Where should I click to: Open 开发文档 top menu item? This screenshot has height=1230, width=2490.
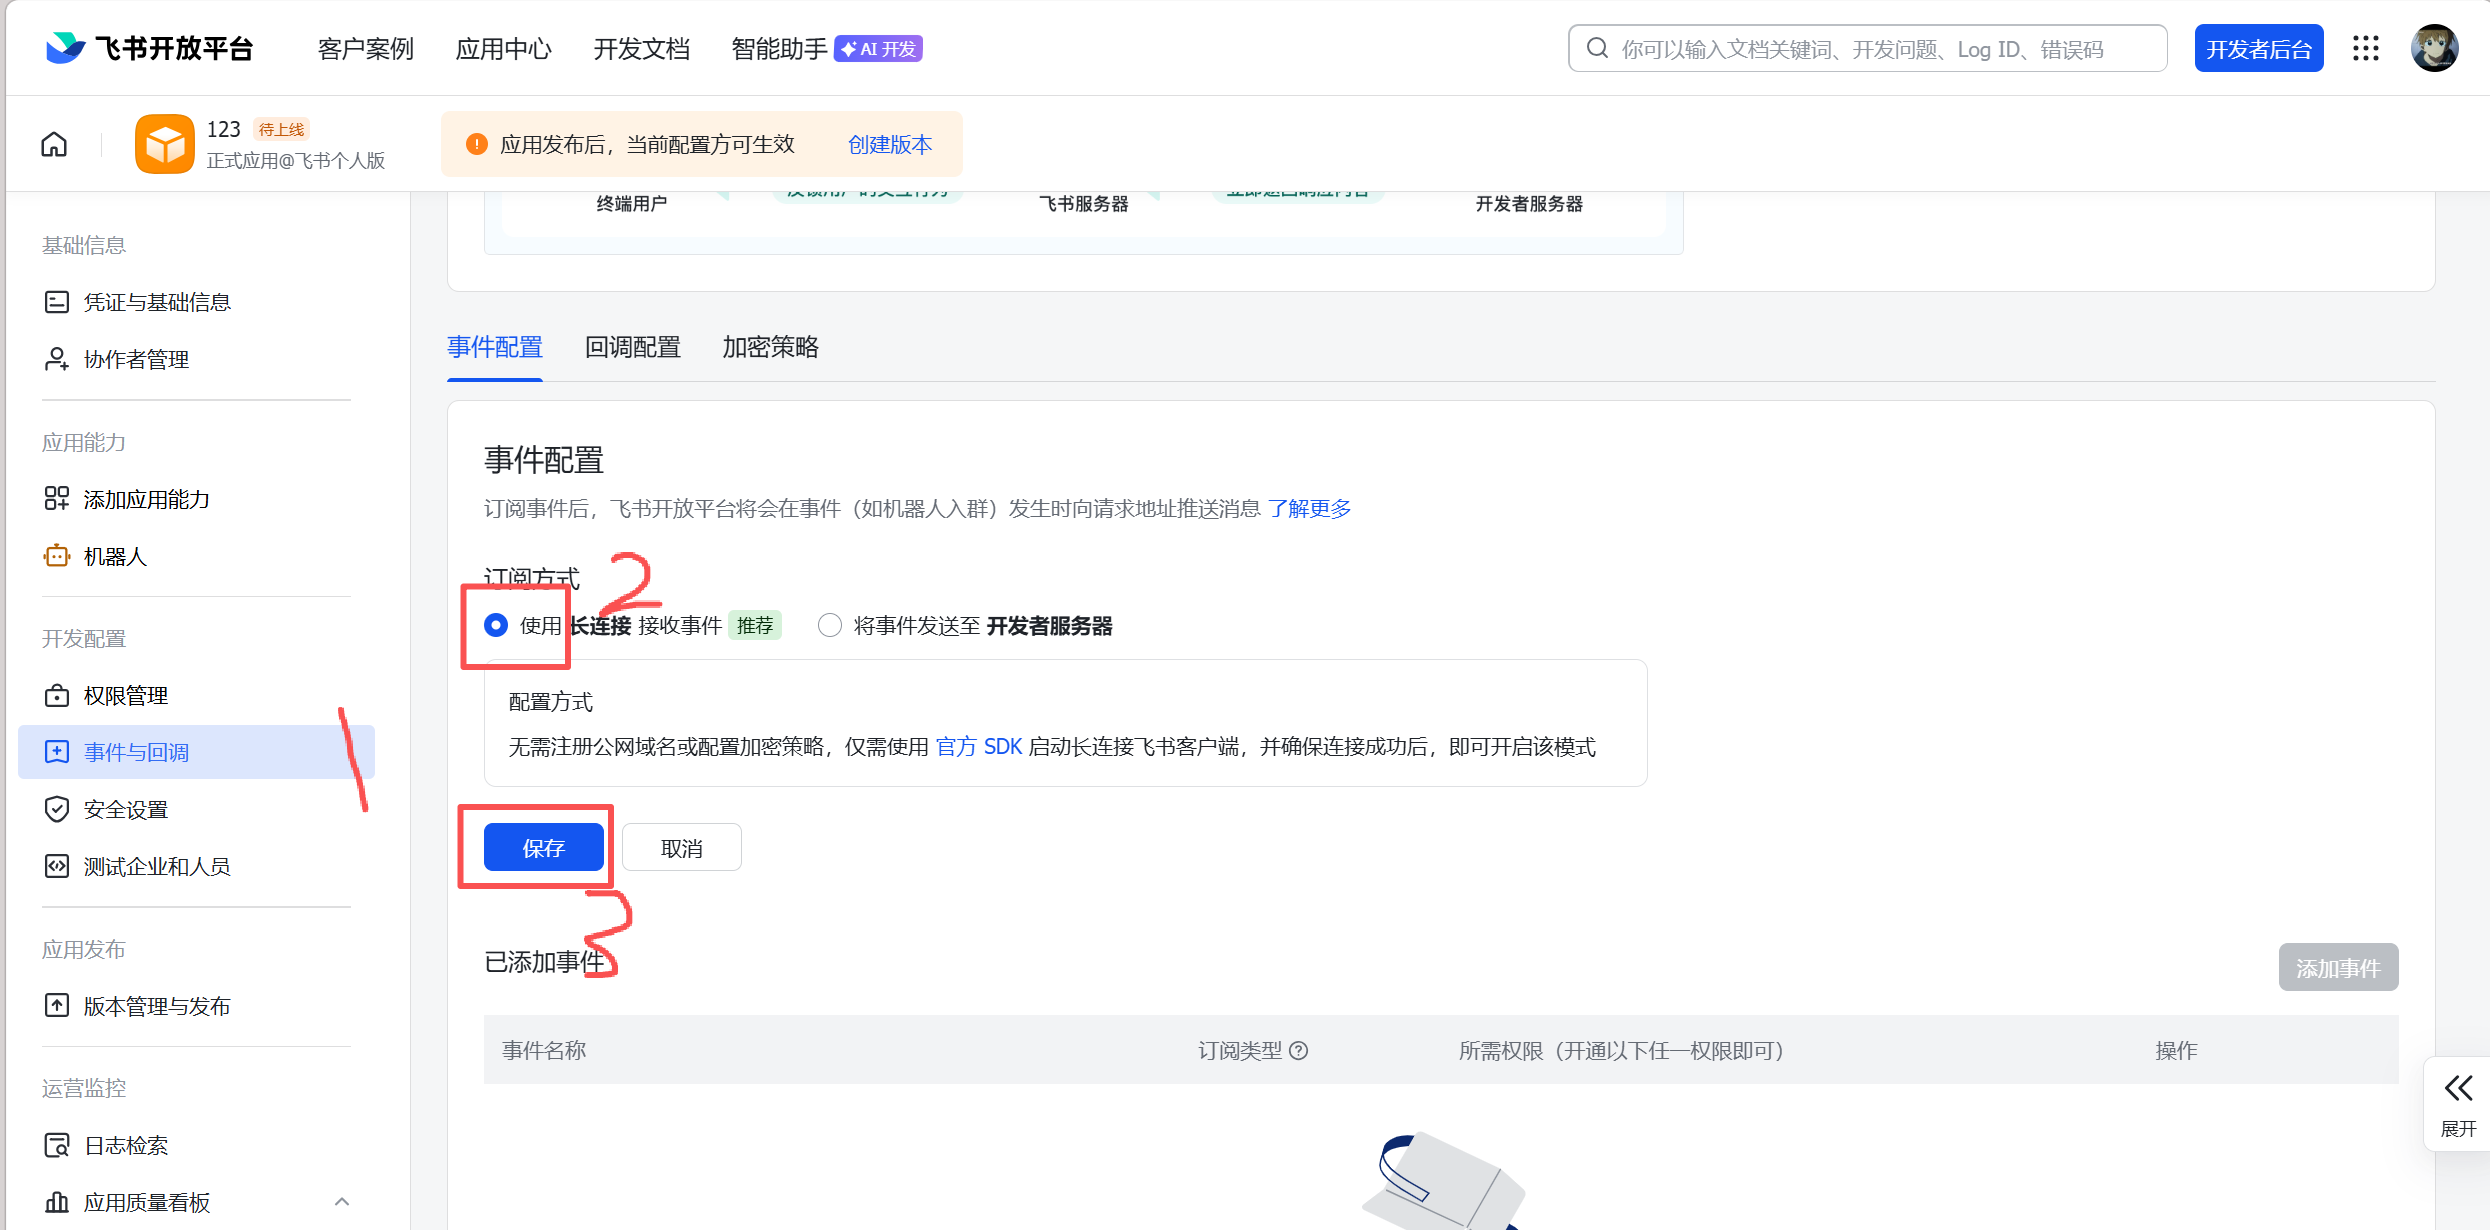[641, 49]
